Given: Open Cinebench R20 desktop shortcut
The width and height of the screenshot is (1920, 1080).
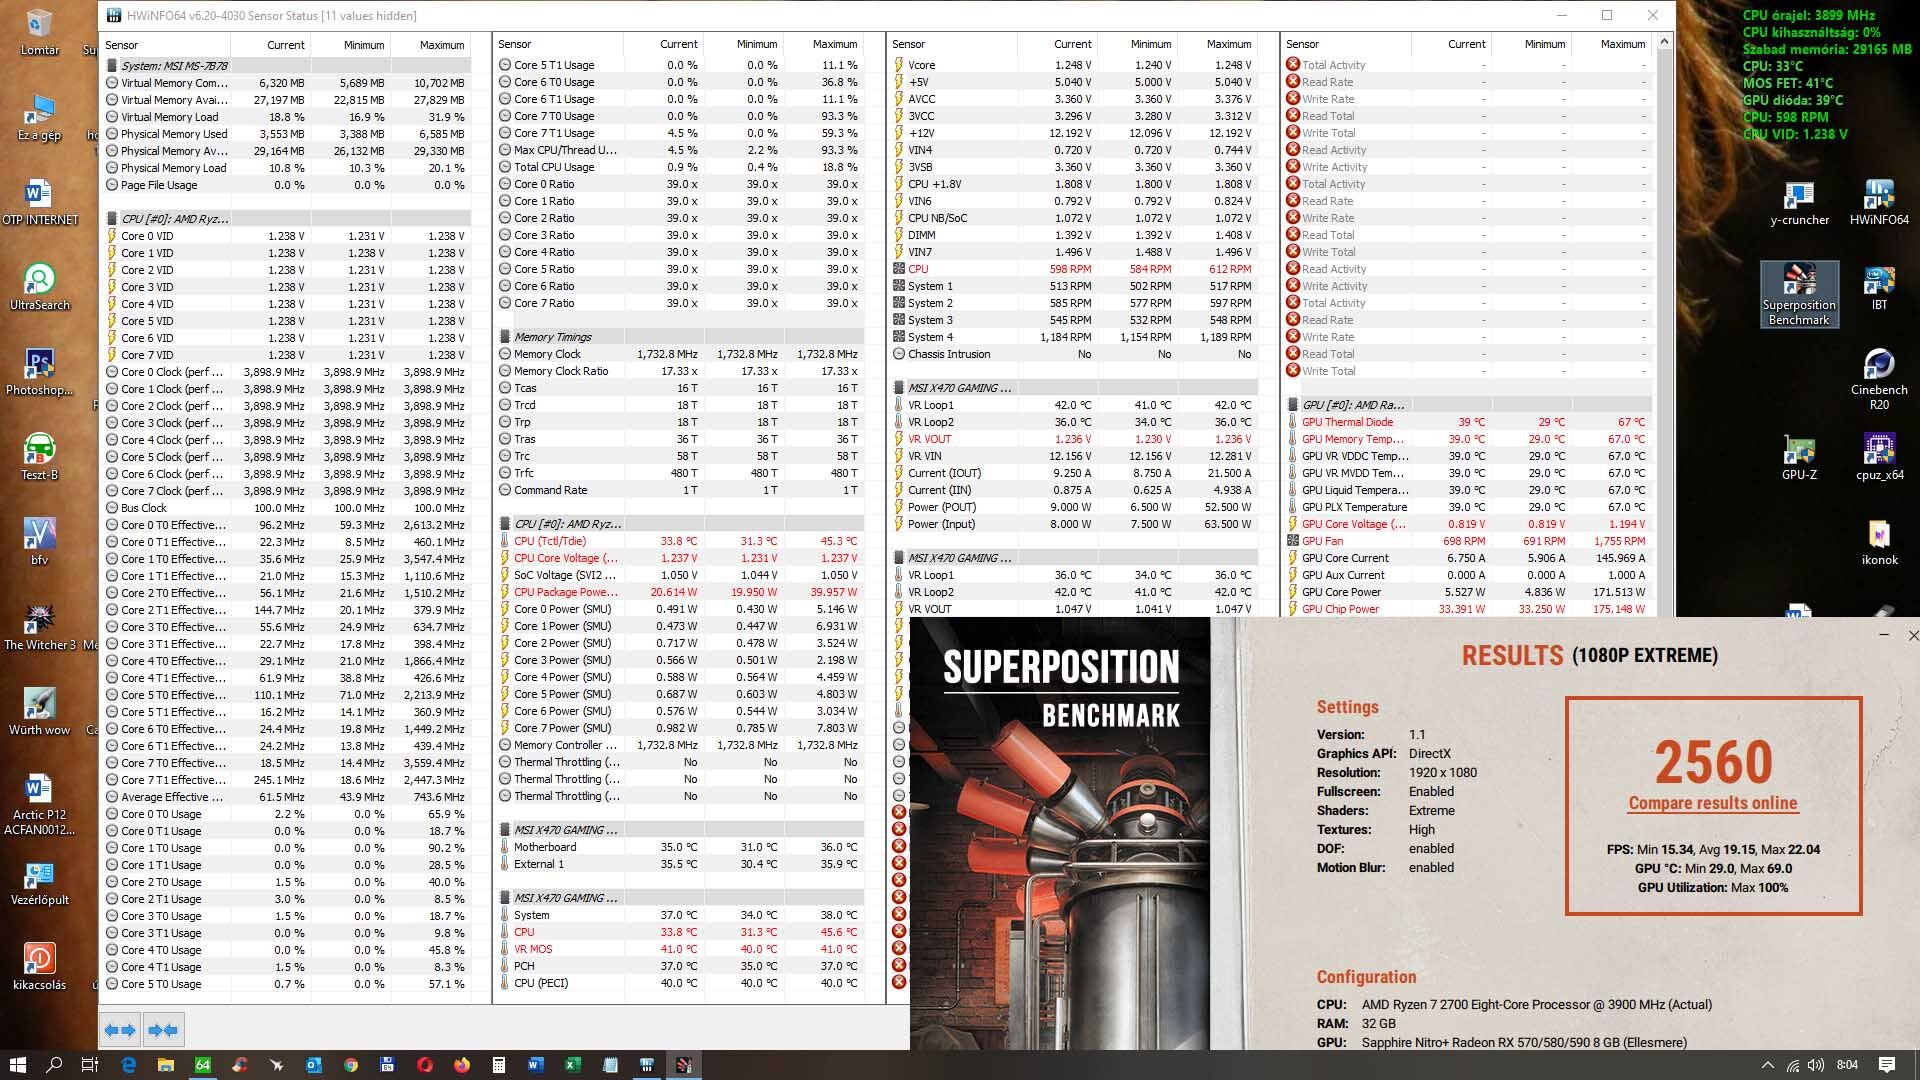Looking at the screenshot, I should pos(1879,380).
